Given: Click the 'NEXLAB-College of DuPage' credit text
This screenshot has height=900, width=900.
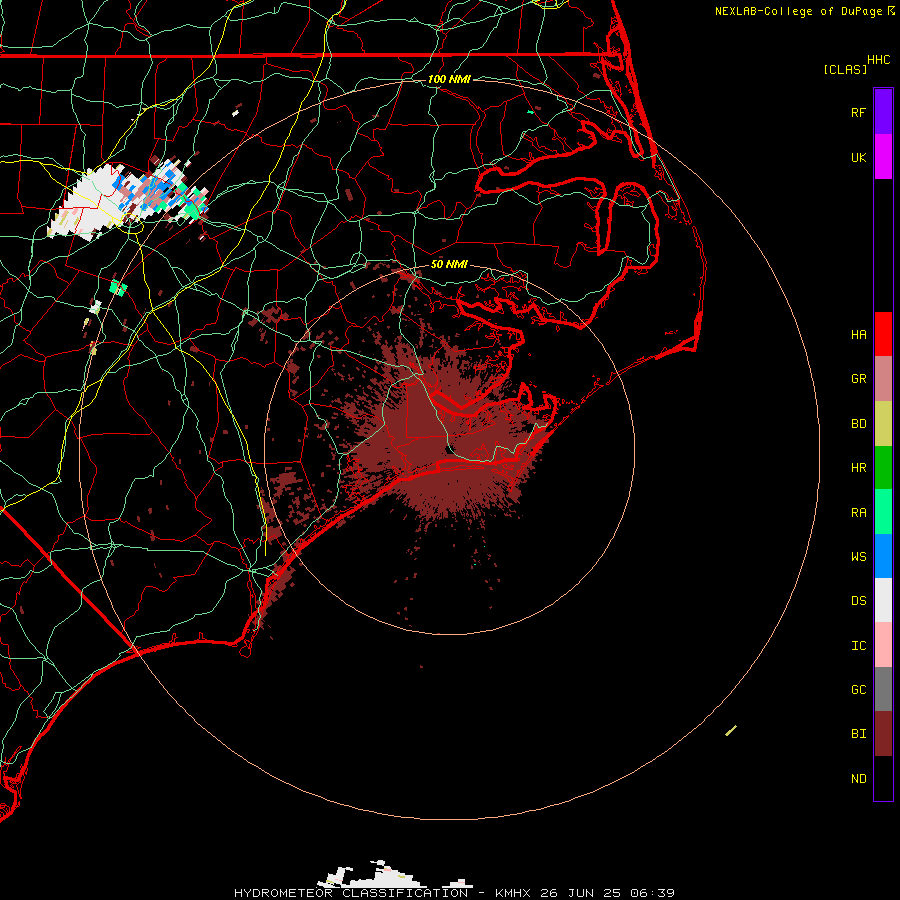Looking at the screenshot, I should 798,11.
